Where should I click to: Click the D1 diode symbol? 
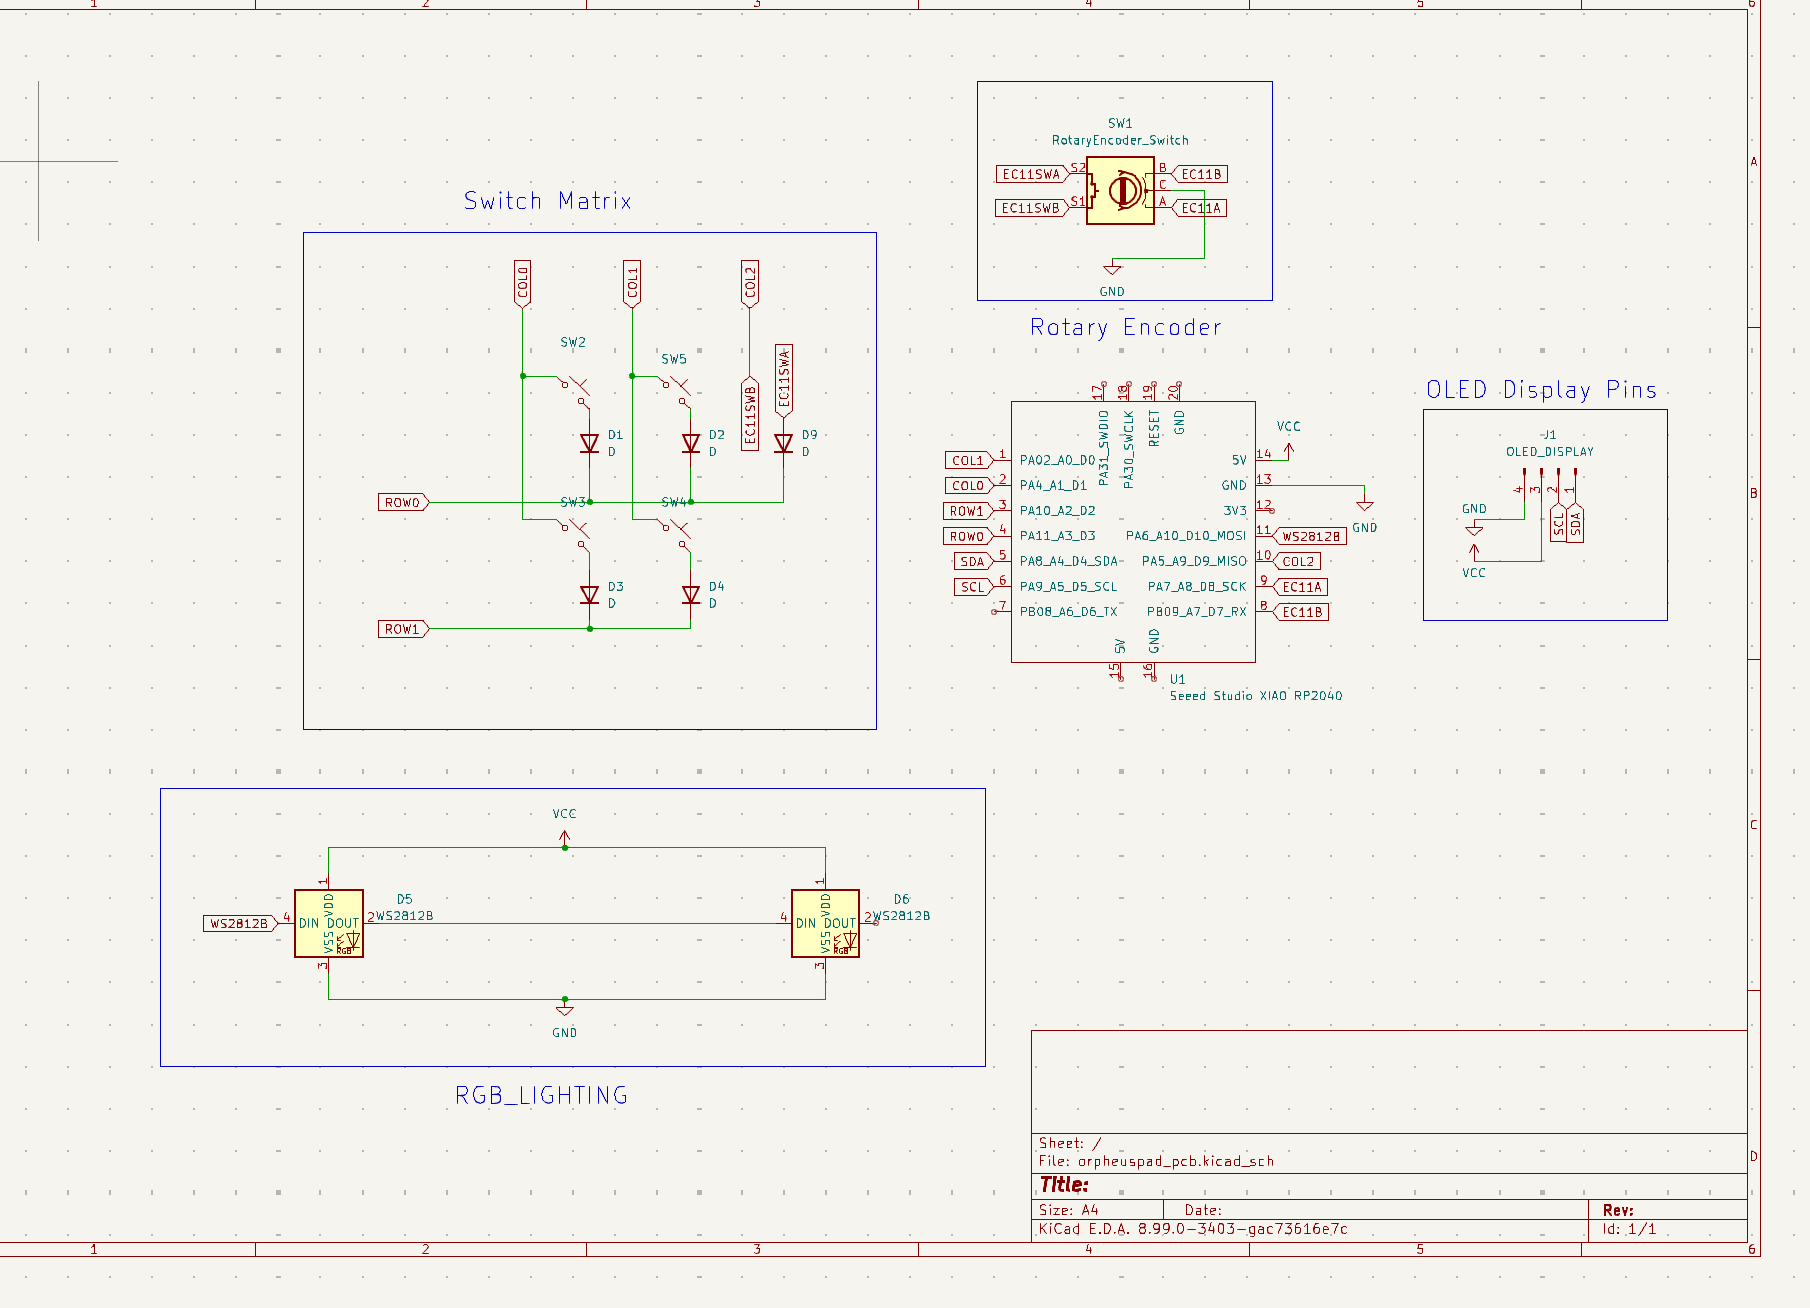[x=590, y=443]
